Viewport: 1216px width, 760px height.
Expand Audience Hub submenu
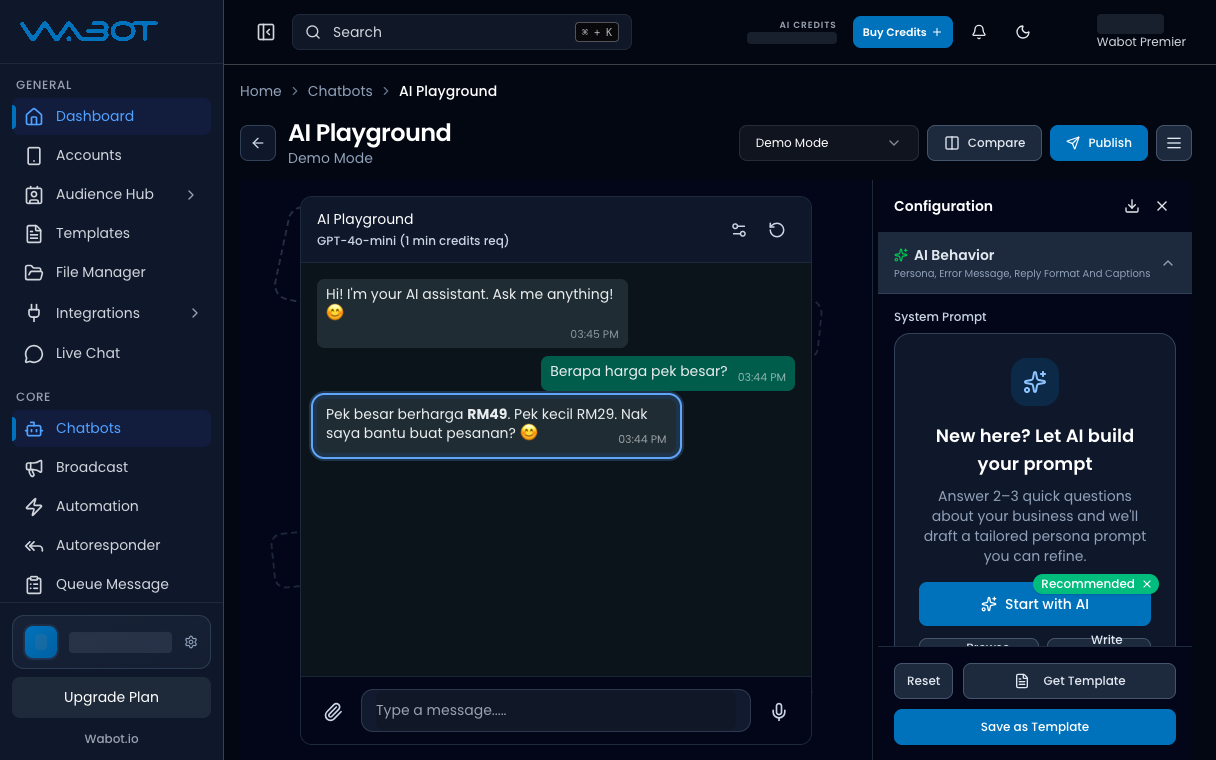[191, 194]
